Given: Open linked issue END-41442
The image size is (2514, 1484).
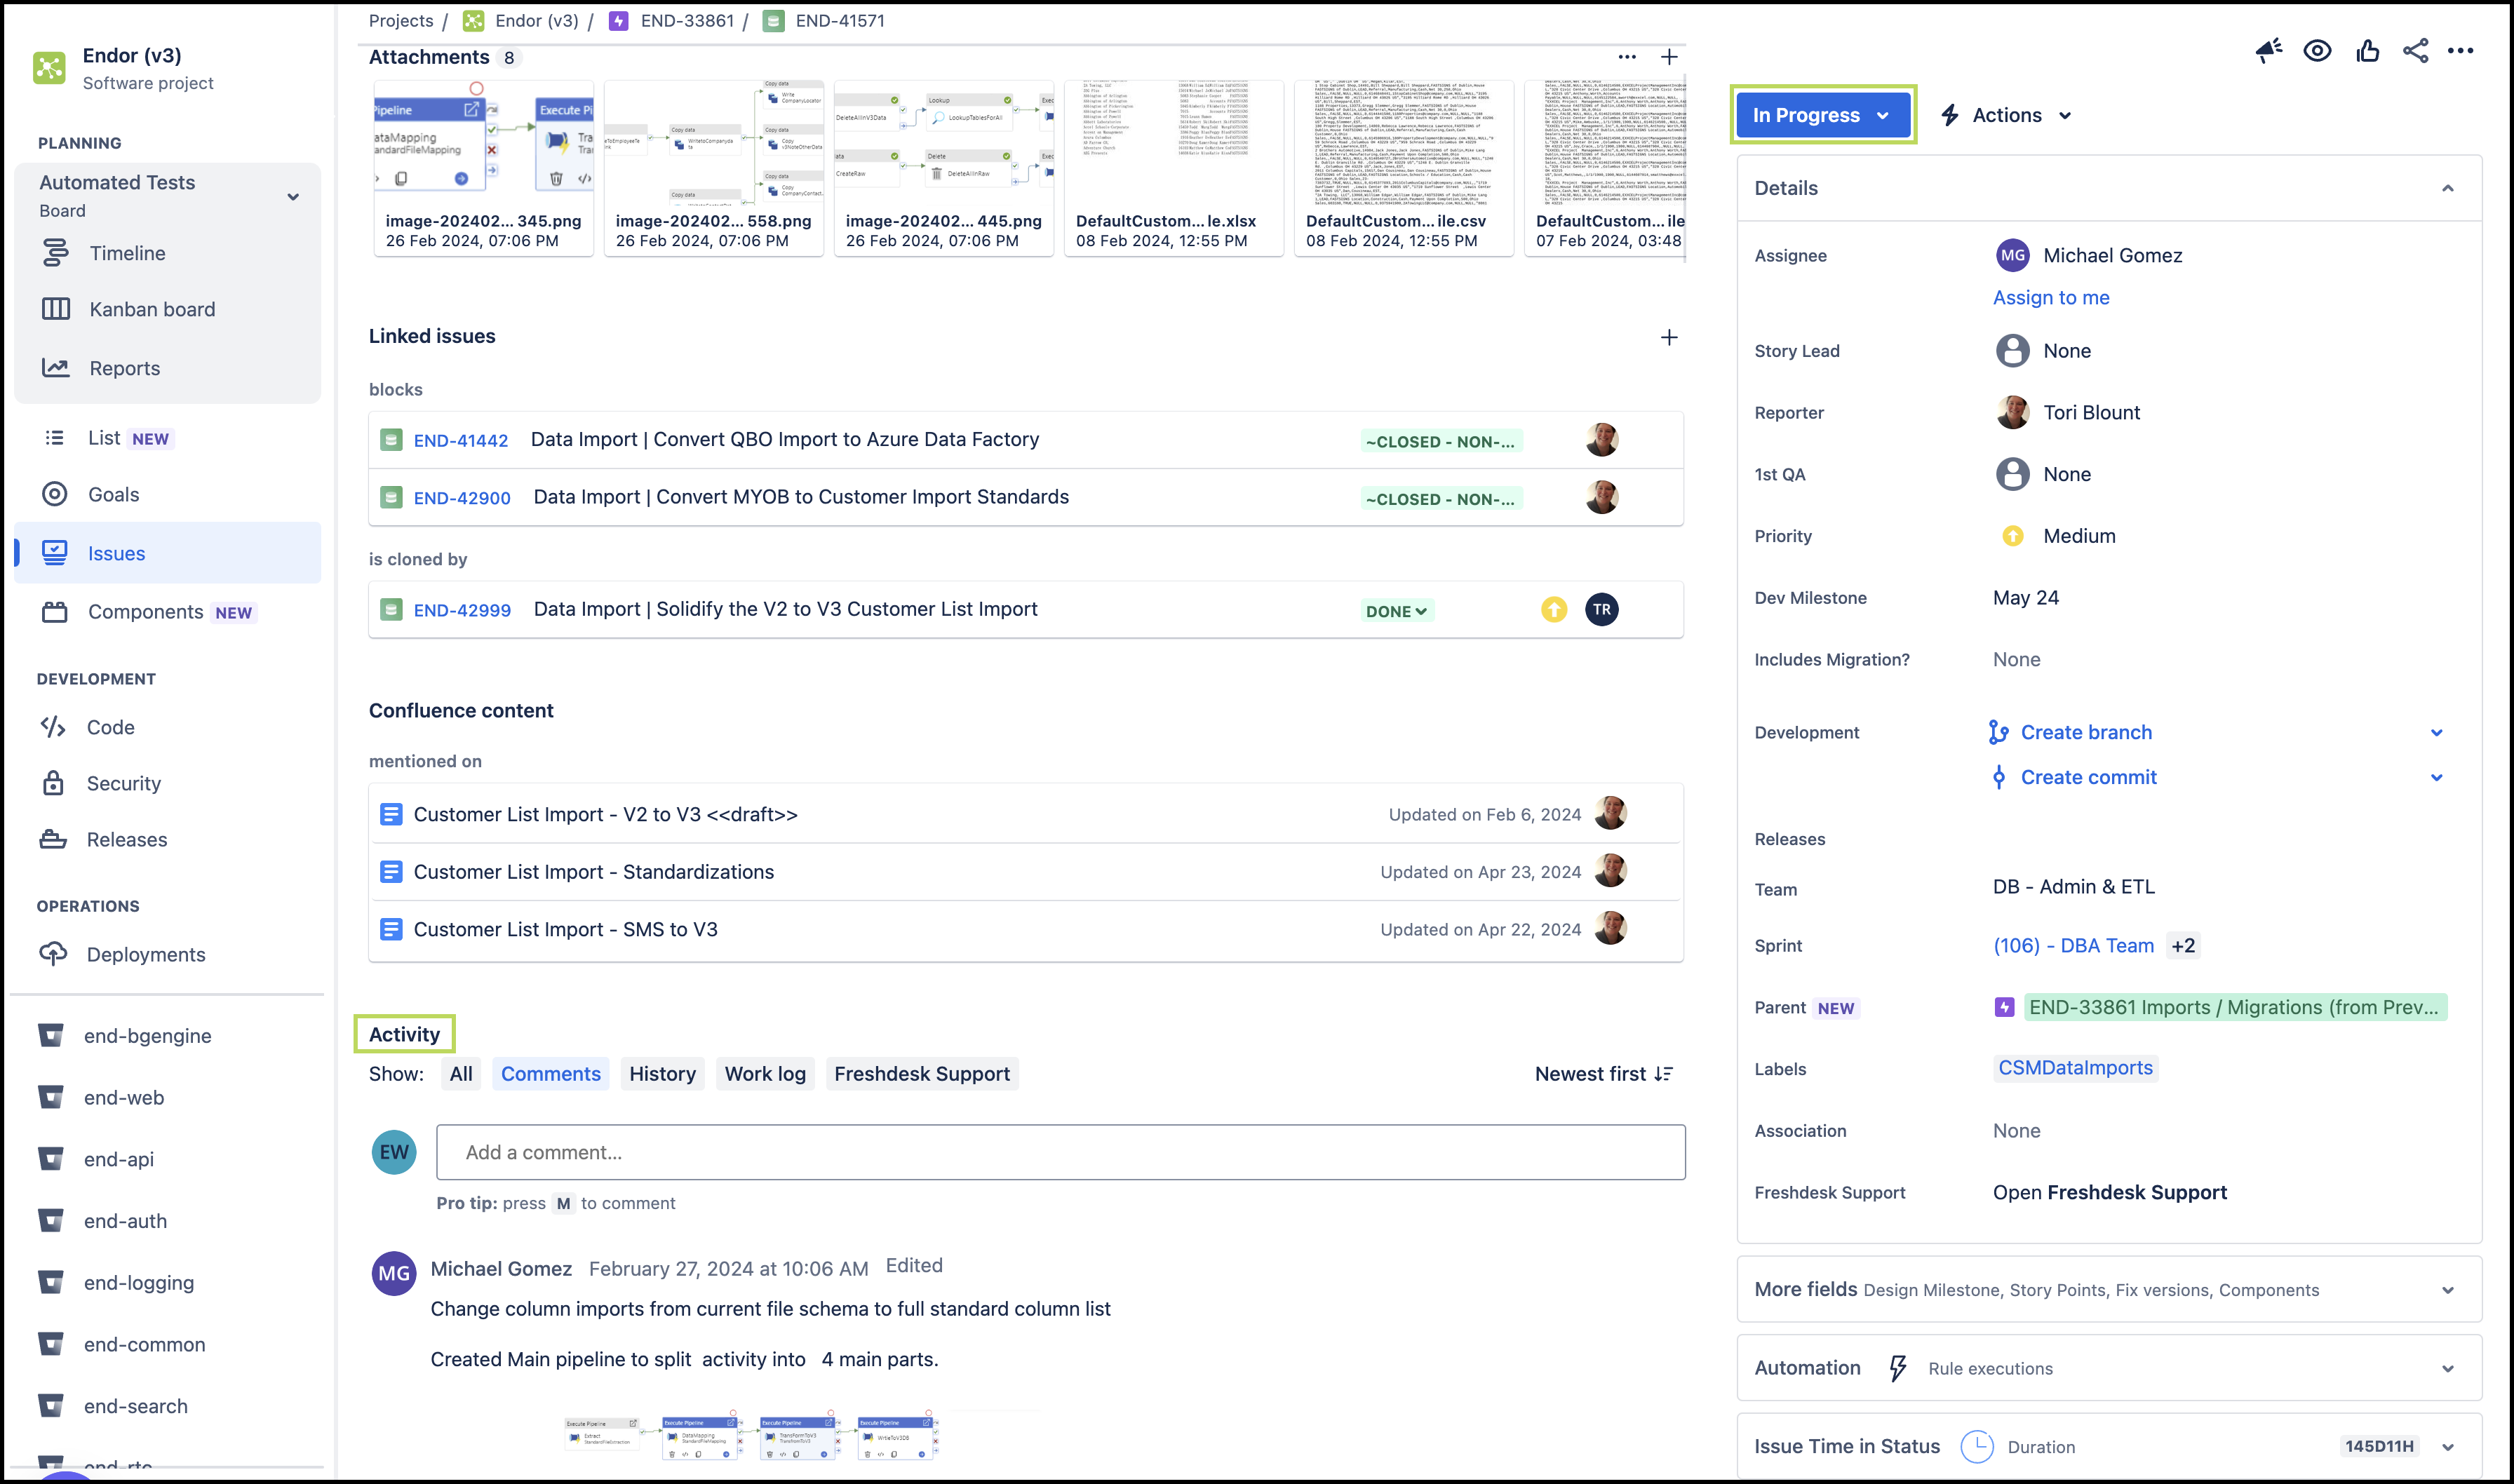Looking at the screenshot, I should [x=461, y=440].
